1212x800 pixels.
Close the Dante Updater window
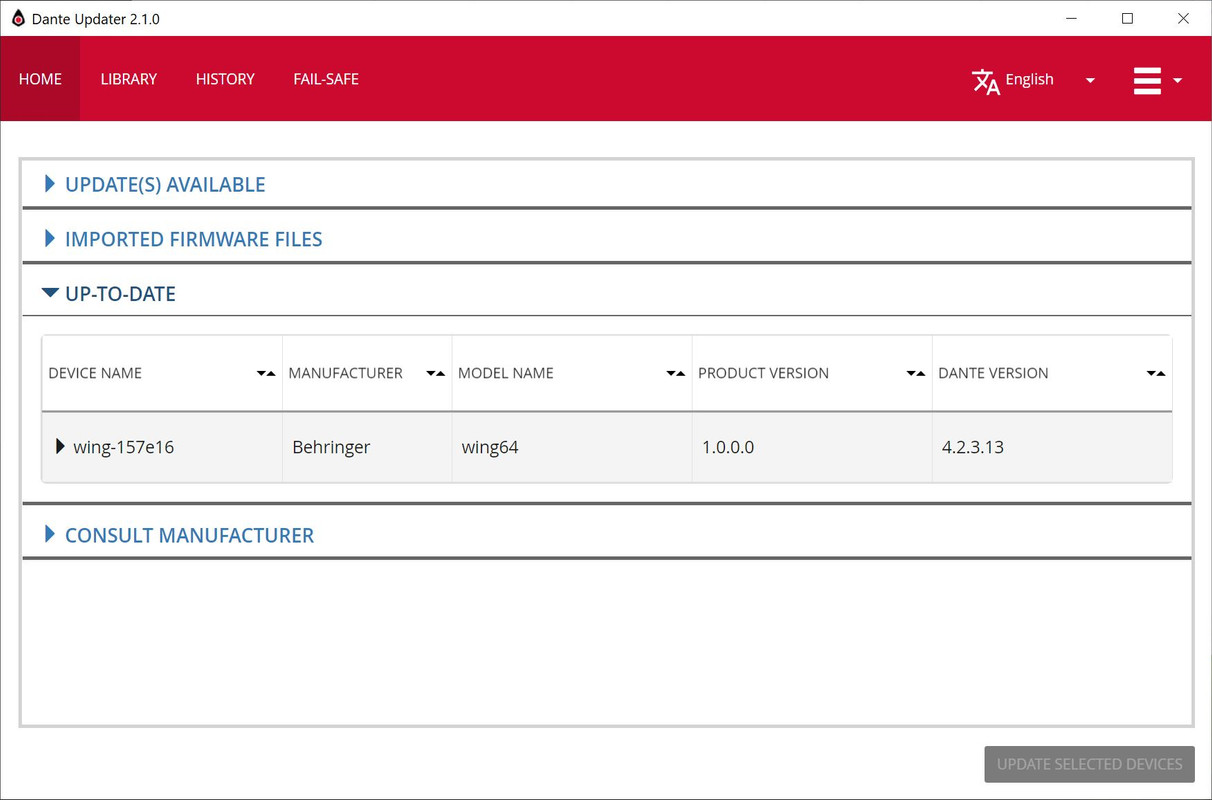point(1183,18)
